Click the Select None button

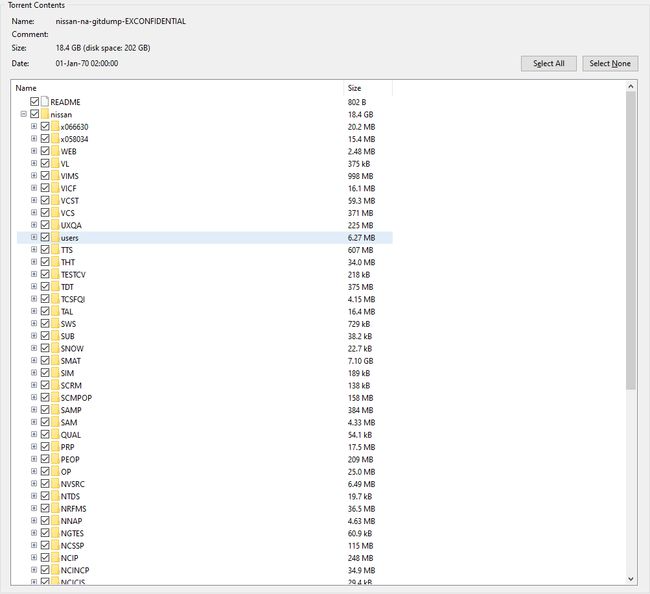(610, 63)
